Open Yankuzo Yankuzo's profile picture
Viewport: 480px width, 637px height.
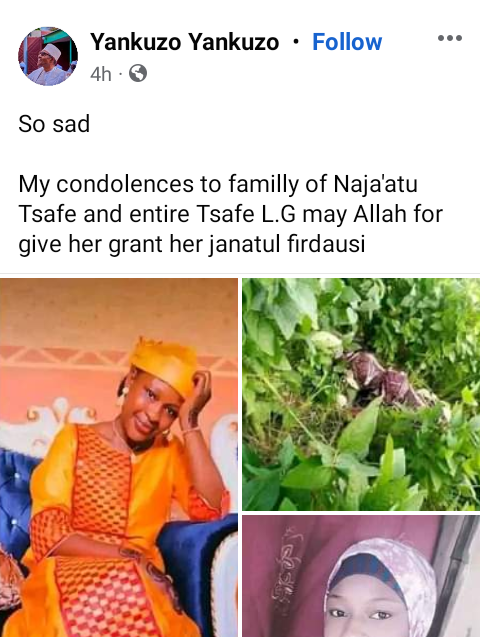click(x=48, y=56)
